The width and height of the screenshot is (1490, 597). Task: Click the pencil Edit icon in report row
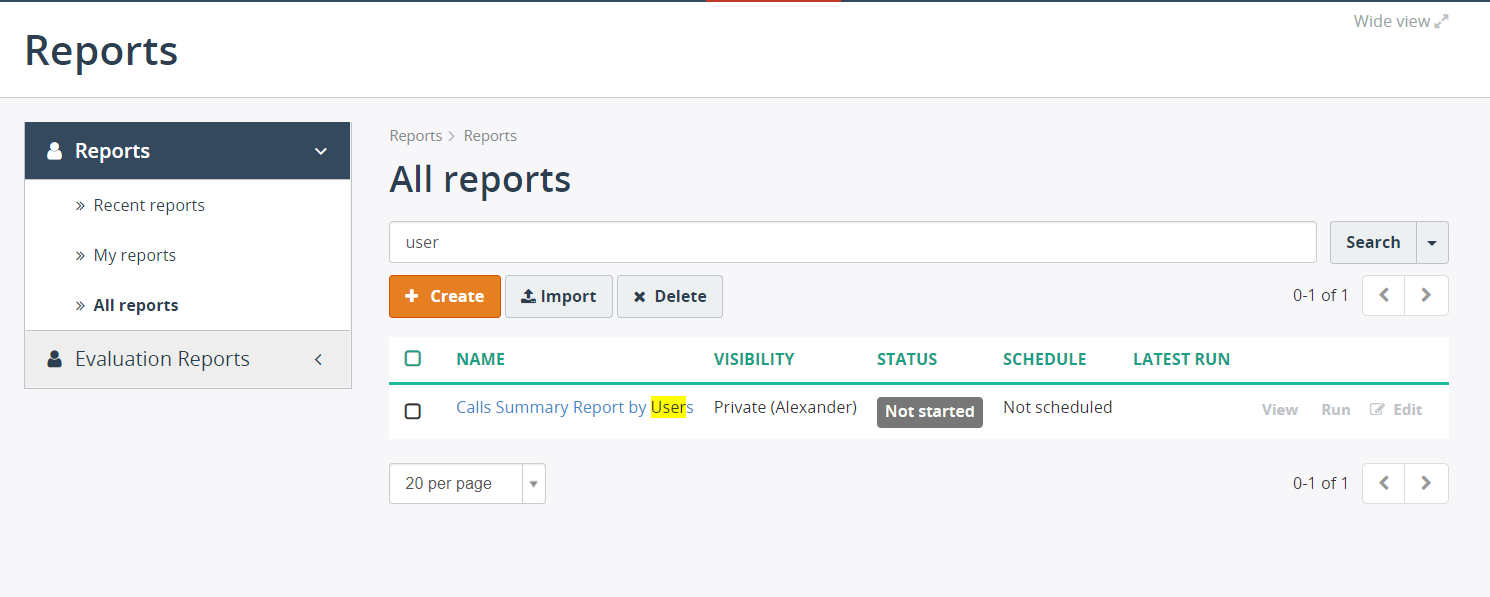(x=1377, y=409)
